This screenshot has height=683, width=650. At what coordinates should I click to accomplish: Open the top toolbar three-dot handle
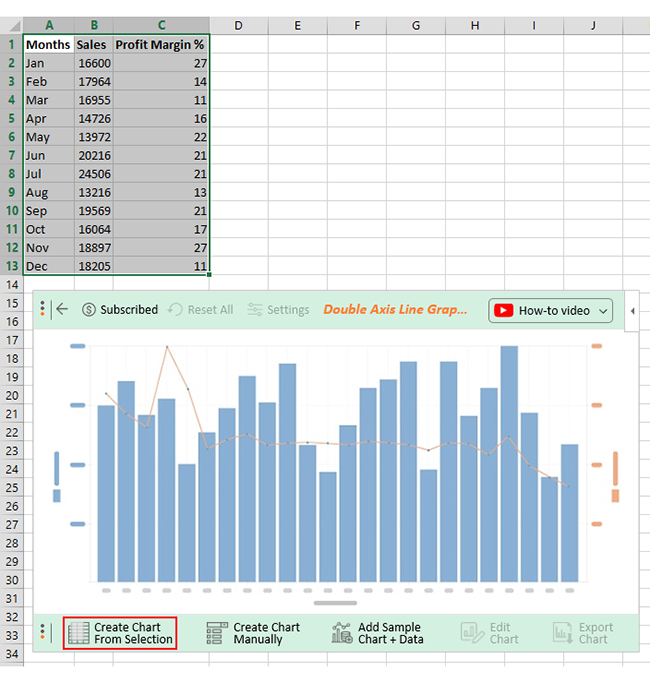tap(42, 308)
